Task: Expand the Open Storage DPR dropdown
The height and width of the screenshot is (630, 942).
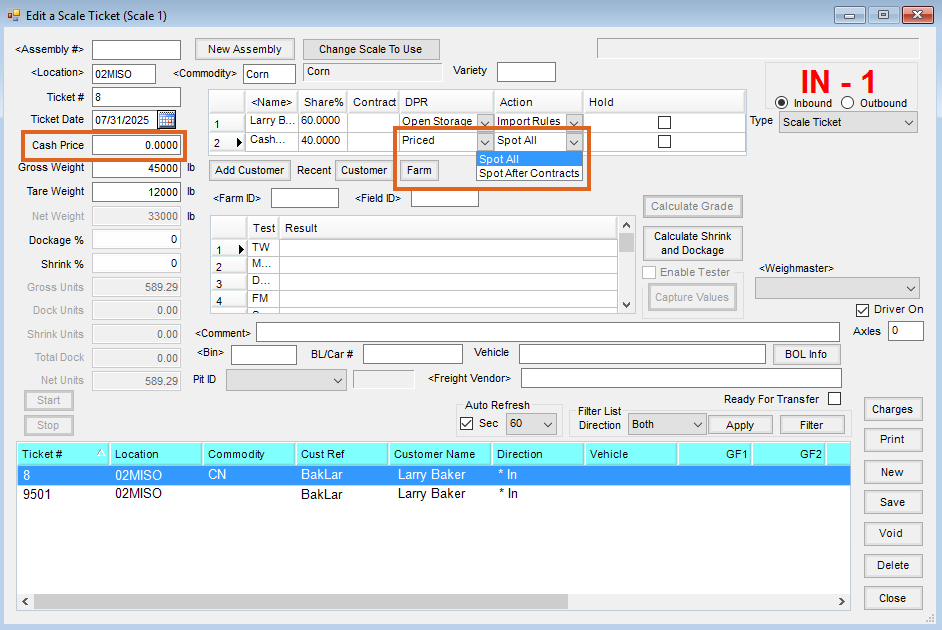Action: 484,122
